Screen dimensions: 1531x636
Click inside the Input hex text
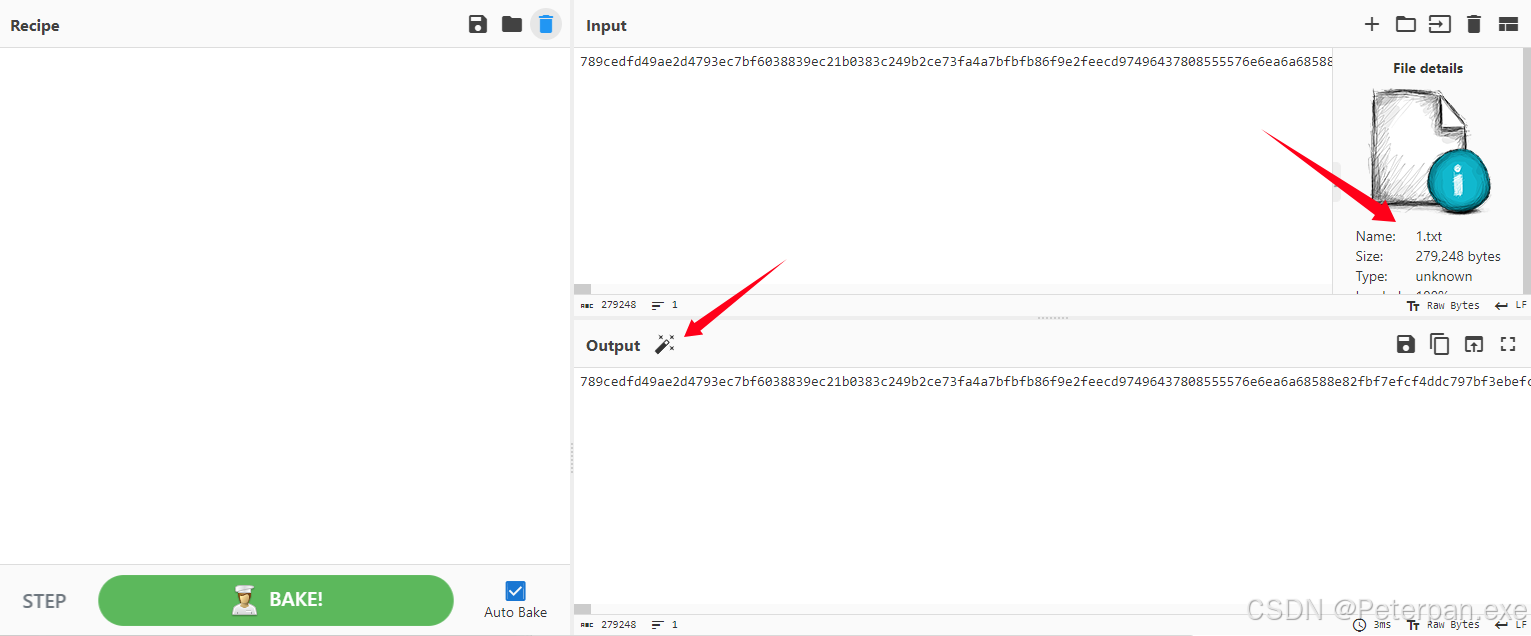[x=956, y=62]
